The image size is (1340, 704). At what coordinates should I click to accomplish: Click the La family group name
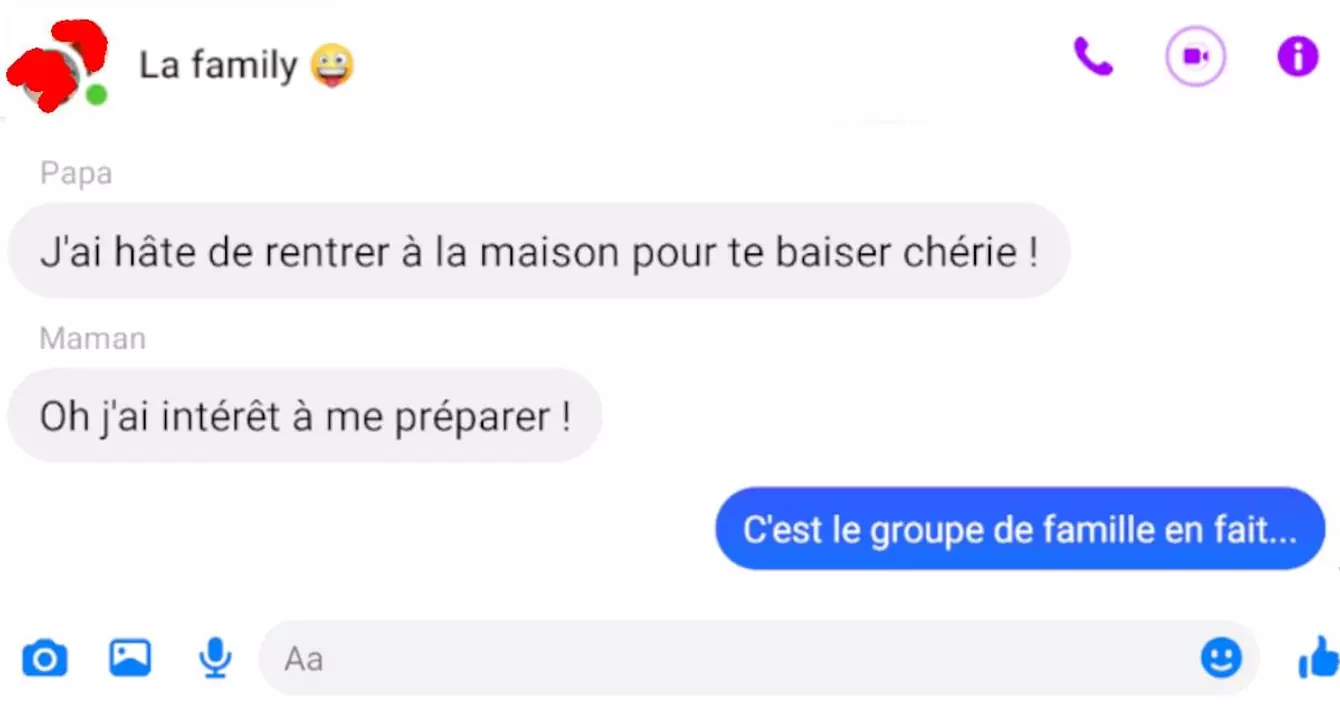pos(218,66)
